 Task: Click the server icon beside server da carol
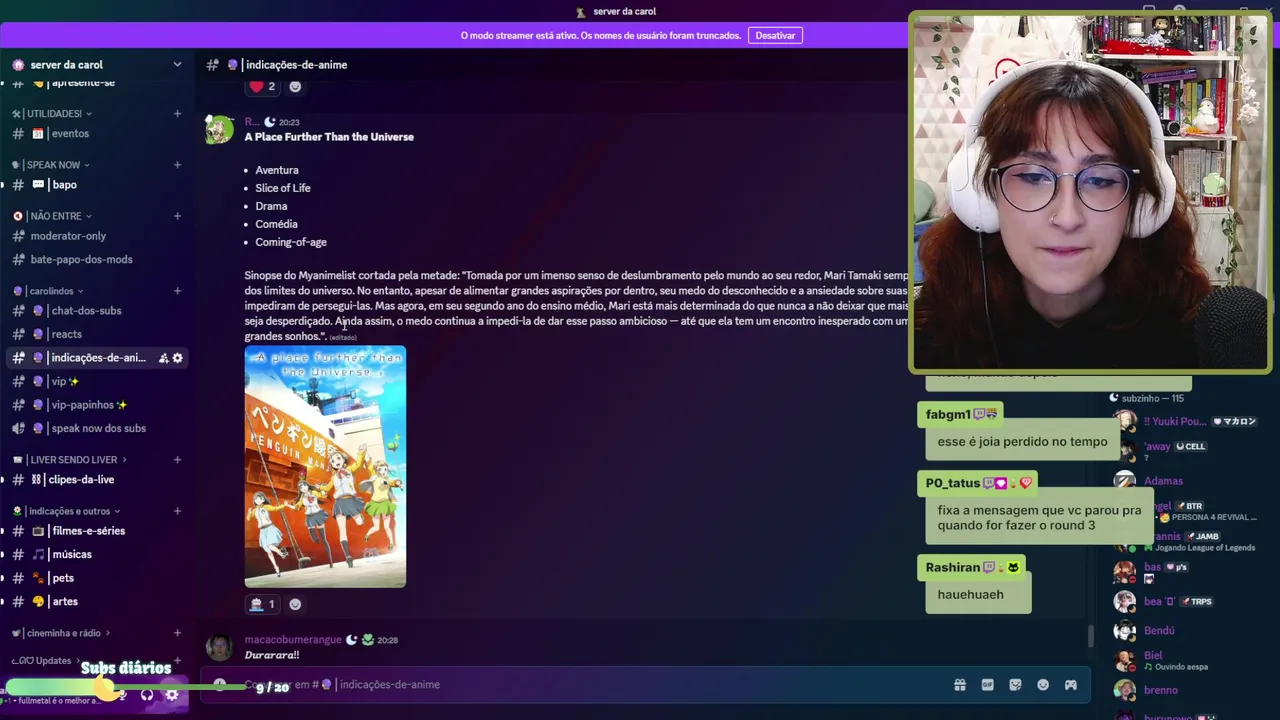click(18, 65)
